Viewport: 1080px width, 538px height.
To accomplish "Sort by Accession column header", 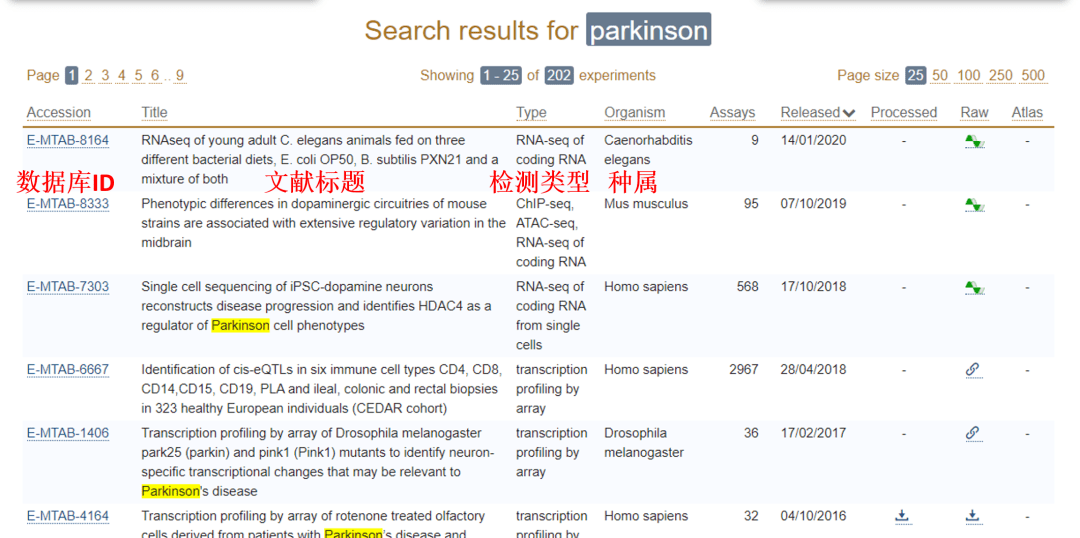I will point(59,112).
